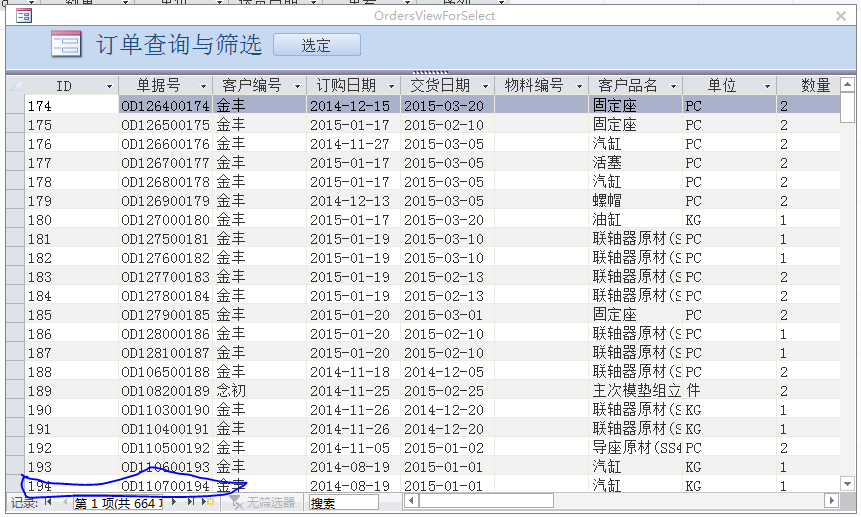Go to previous record in navigator
The height and width of the screenshot is (517, 861).
63,502
